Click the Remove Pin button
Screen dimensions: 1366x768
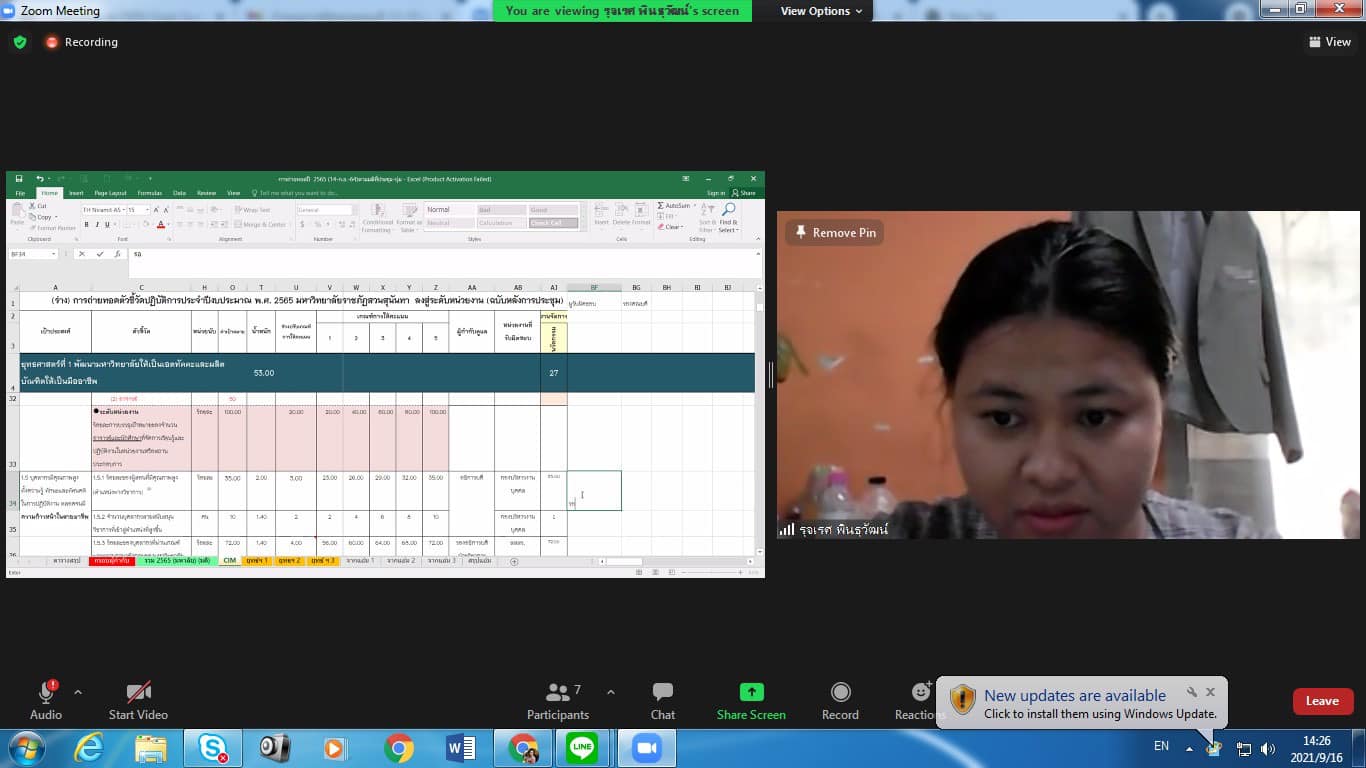pos(834,233)
